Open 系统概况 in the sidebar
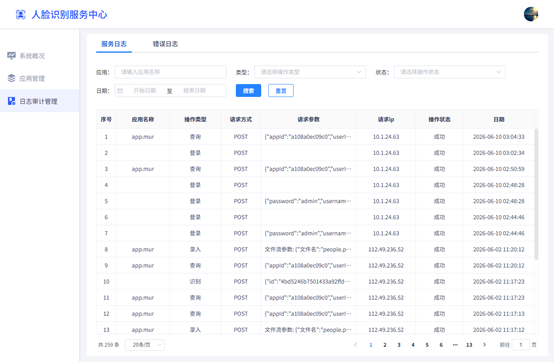 (40, 56)
